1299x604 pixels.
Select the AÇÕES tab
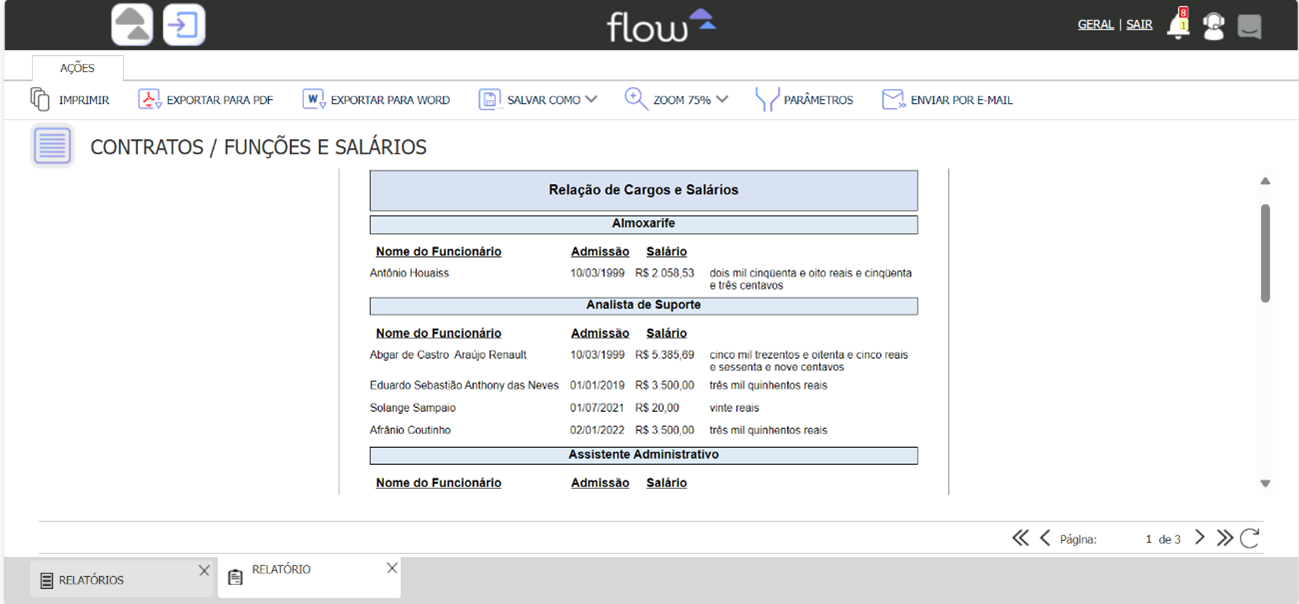pos(77,68)
